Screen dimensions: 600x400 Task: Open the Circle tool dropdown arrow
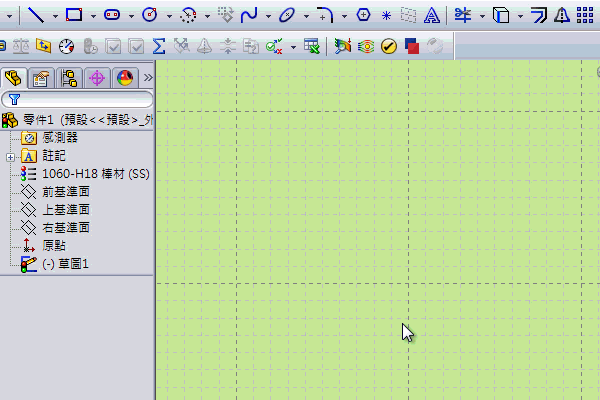[x=169, y=16]
